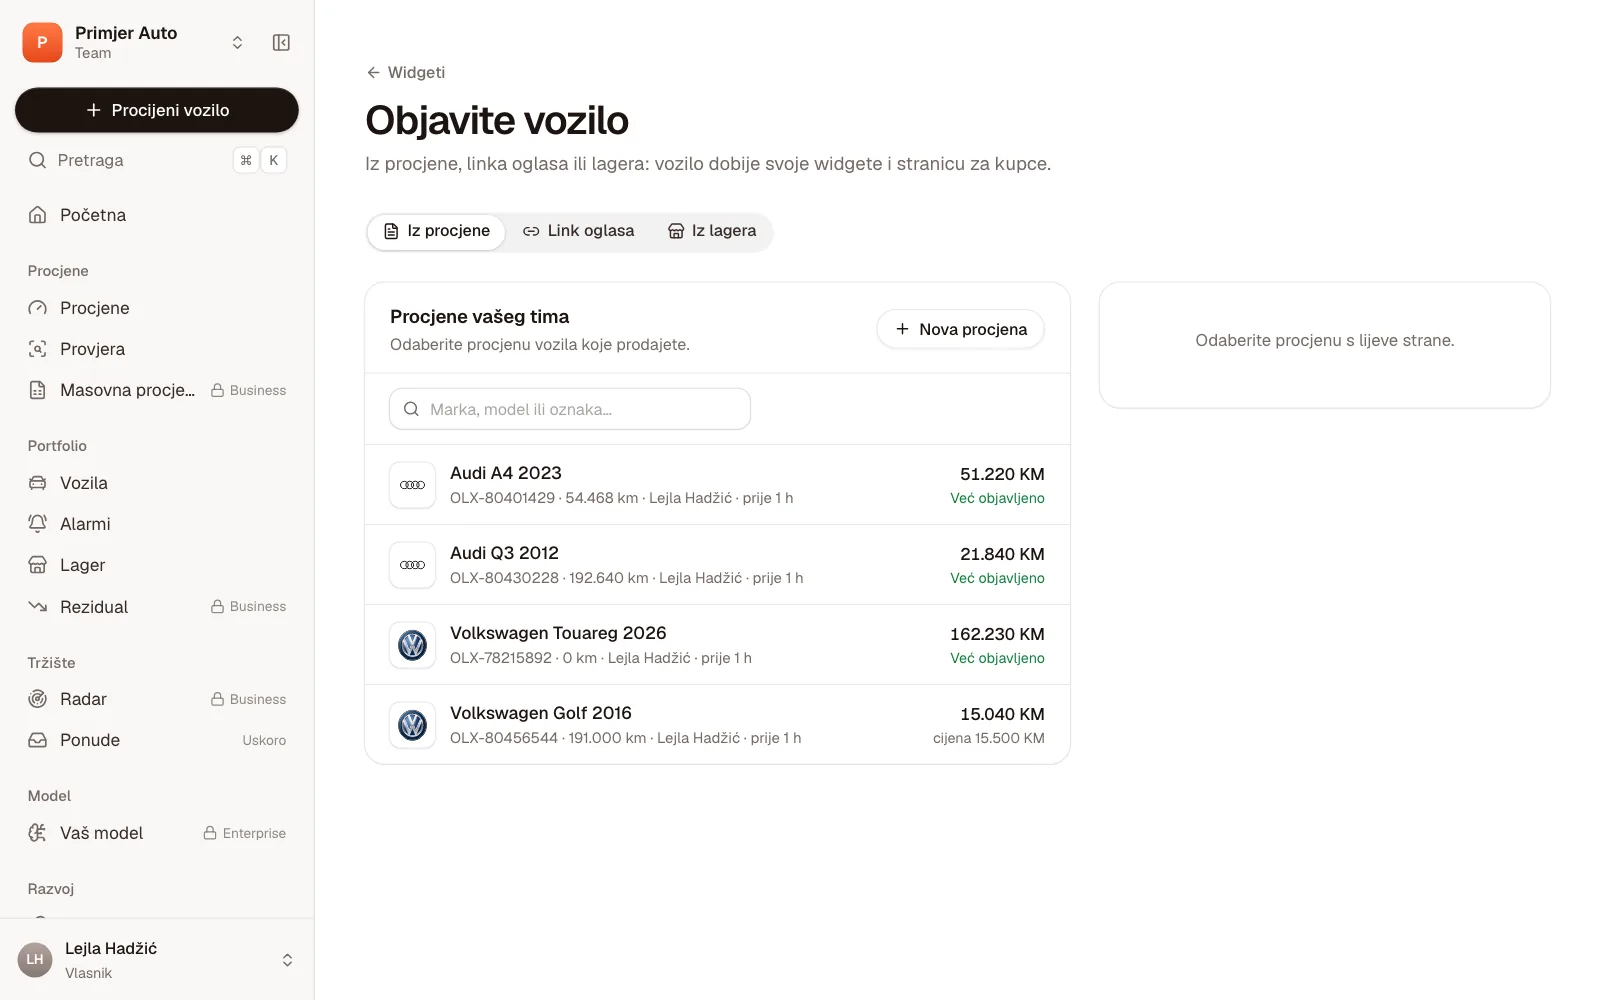The image size is (1600, 1000).
Task: Click the VW logo of Touareg row
Action: coord(412,645)
